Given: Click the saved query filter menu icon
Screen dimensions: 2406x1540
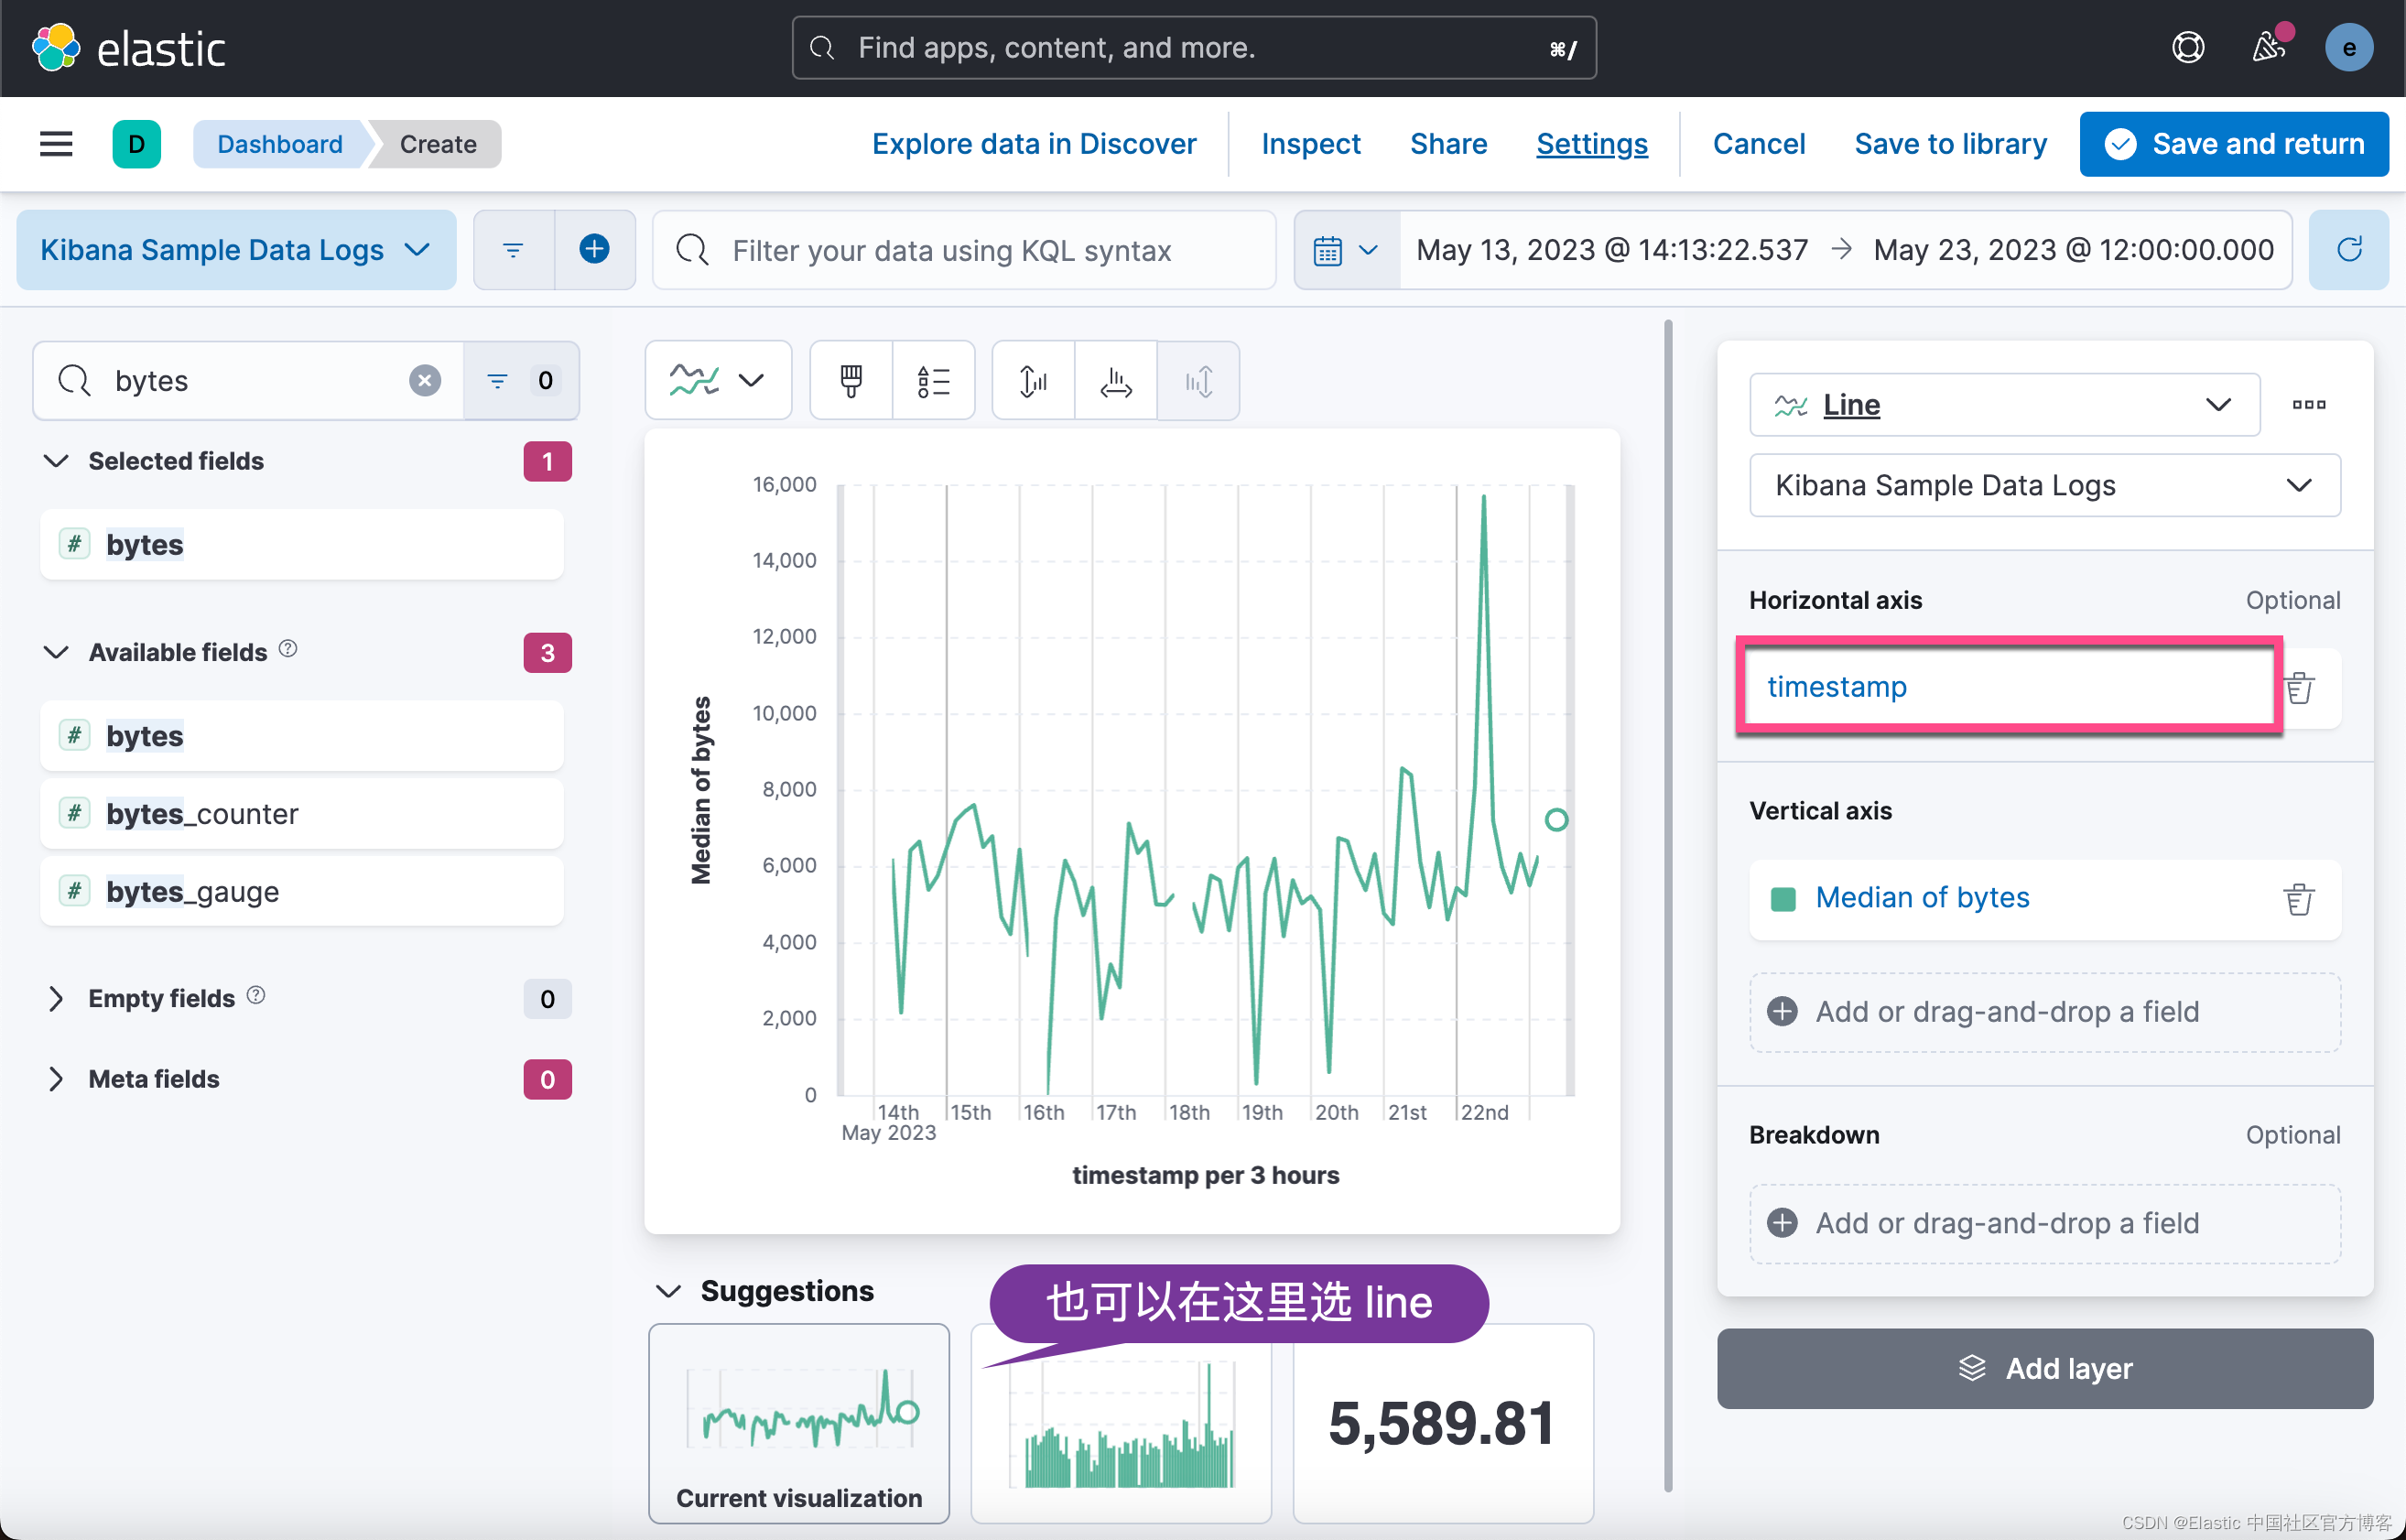Looking at the screenshot, I should pos(513,250).
